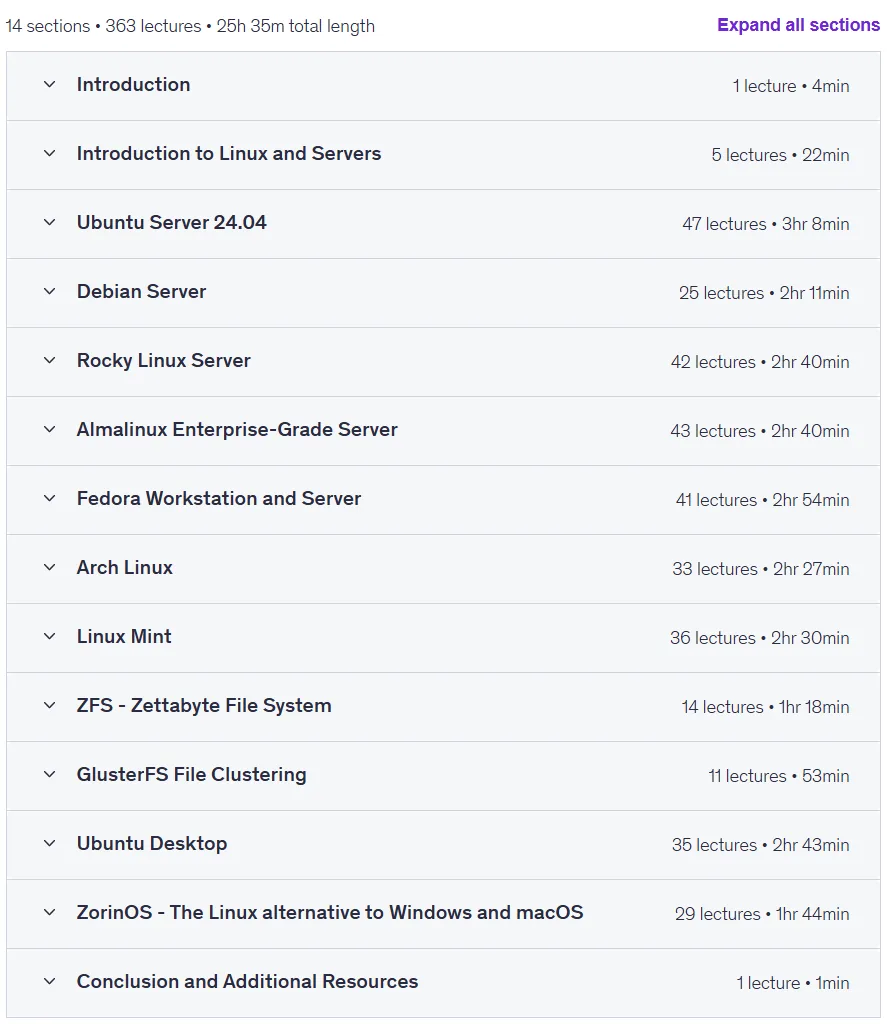The width and height of the screenshot is (887, 1024).
Task: Click Almalinux Enterprise-Grade Server chevron
Action: 50,429
